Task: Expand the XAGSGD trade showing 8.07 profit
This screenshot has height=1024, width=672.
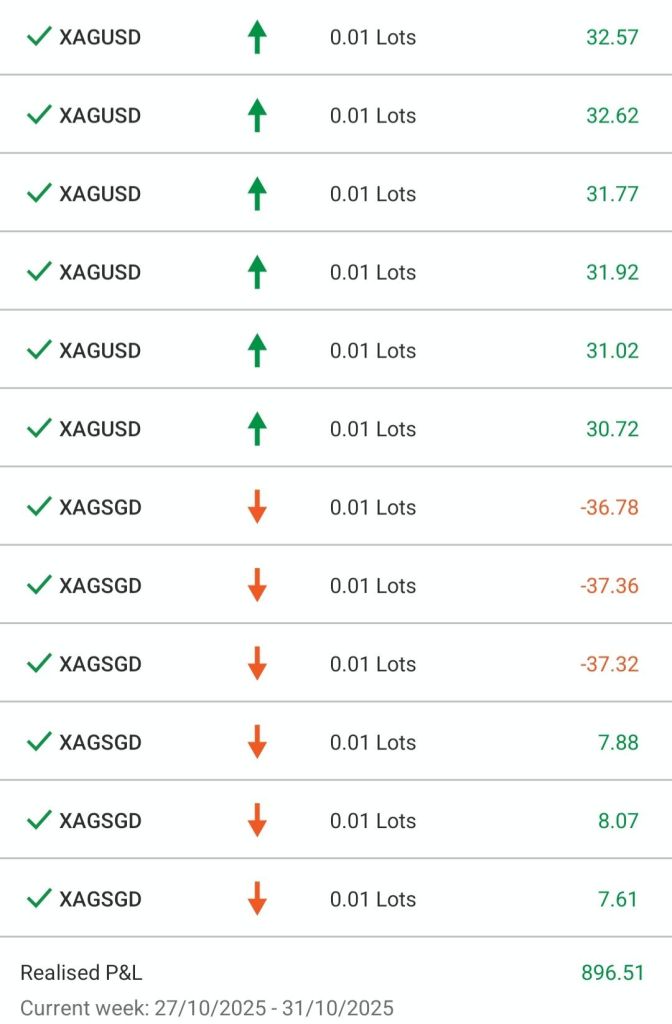Action: click(336, 821)
